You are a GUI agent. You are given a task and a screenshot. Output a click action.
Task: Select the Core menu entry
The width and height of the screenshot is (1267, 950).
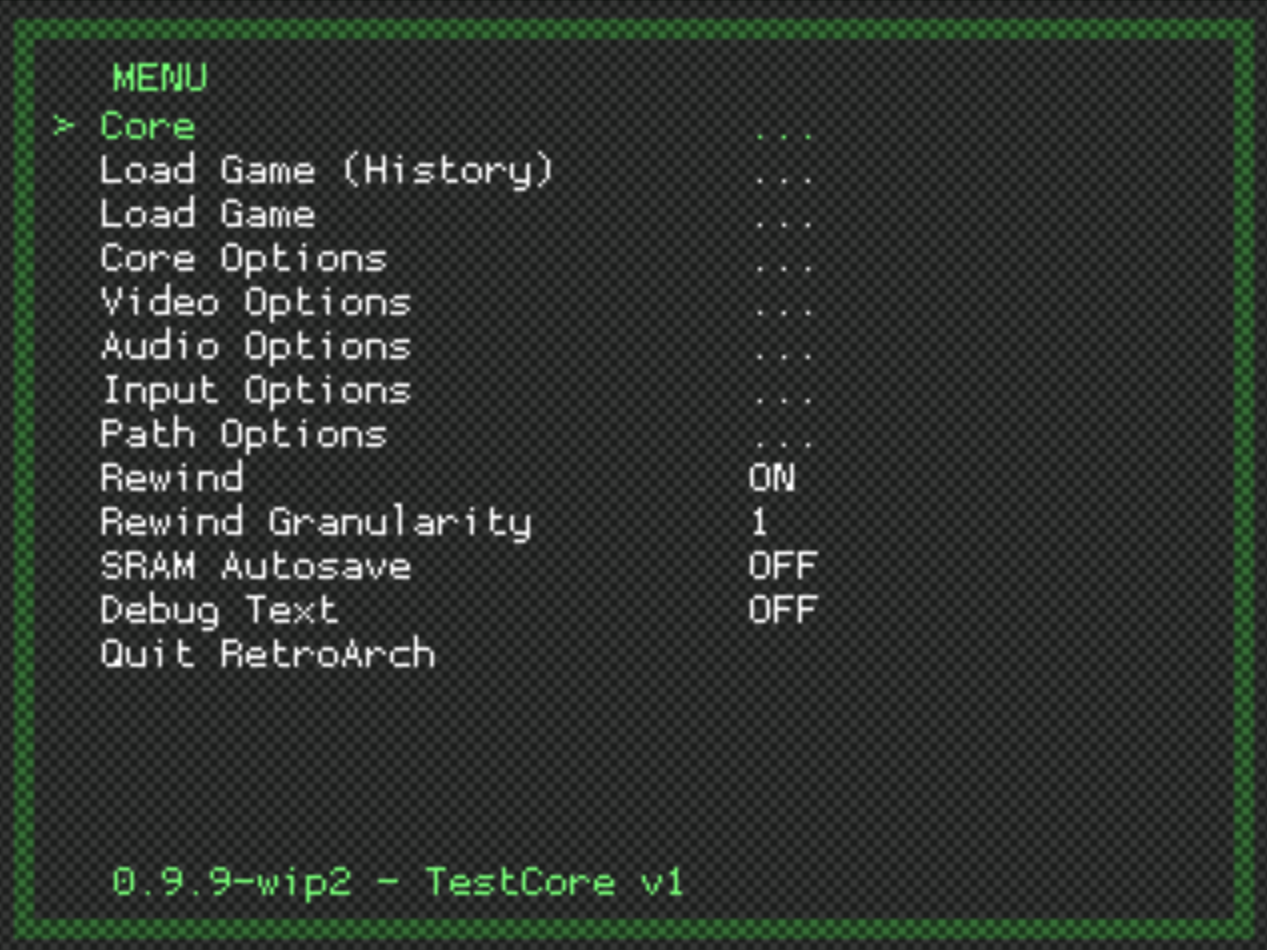pos(147,127)
